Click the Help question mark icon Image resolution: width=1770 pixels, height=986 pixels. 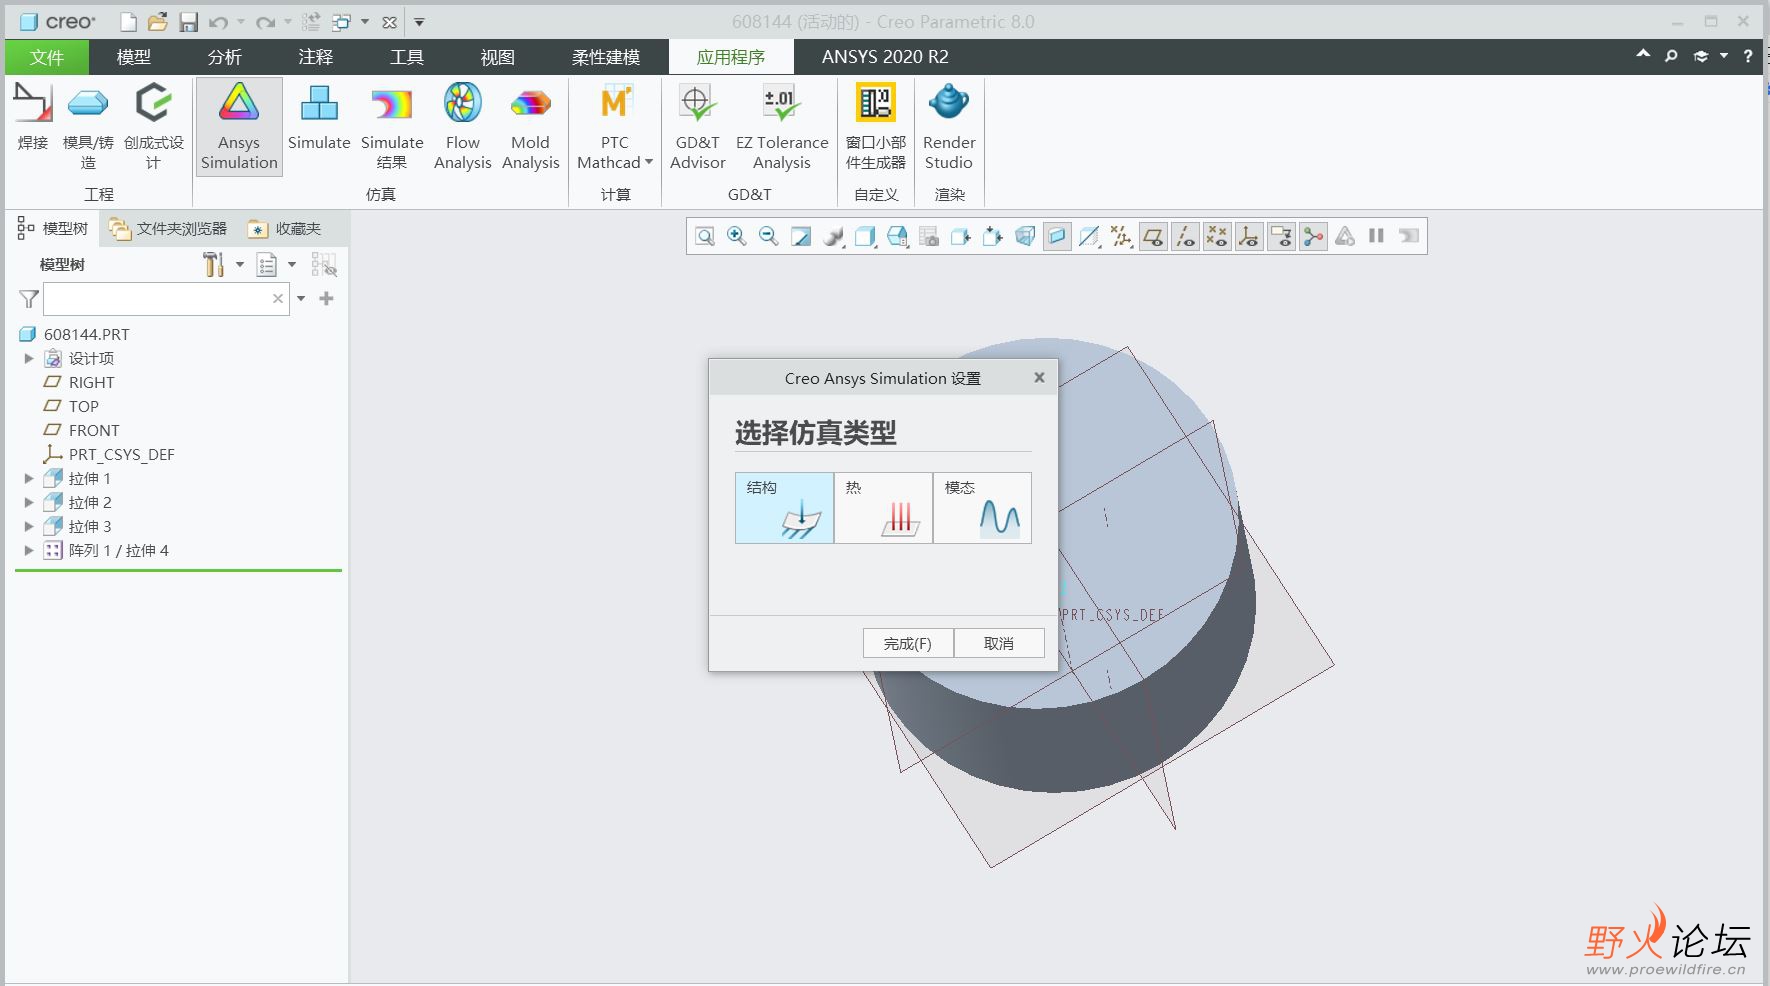pyautogui.click(x=1748, y=57)
